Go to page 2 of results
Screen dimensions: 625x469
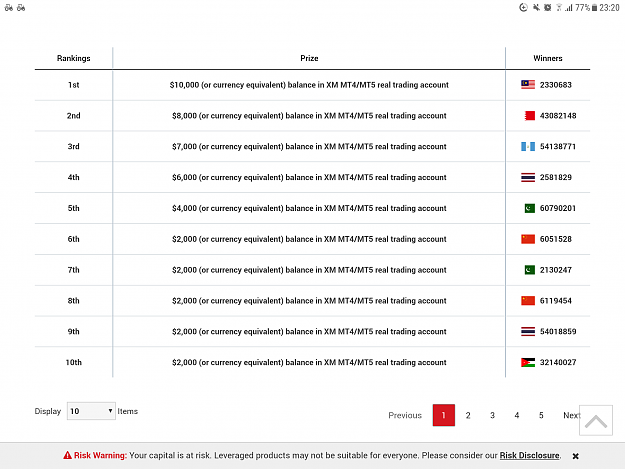click(x=468, y=415)
